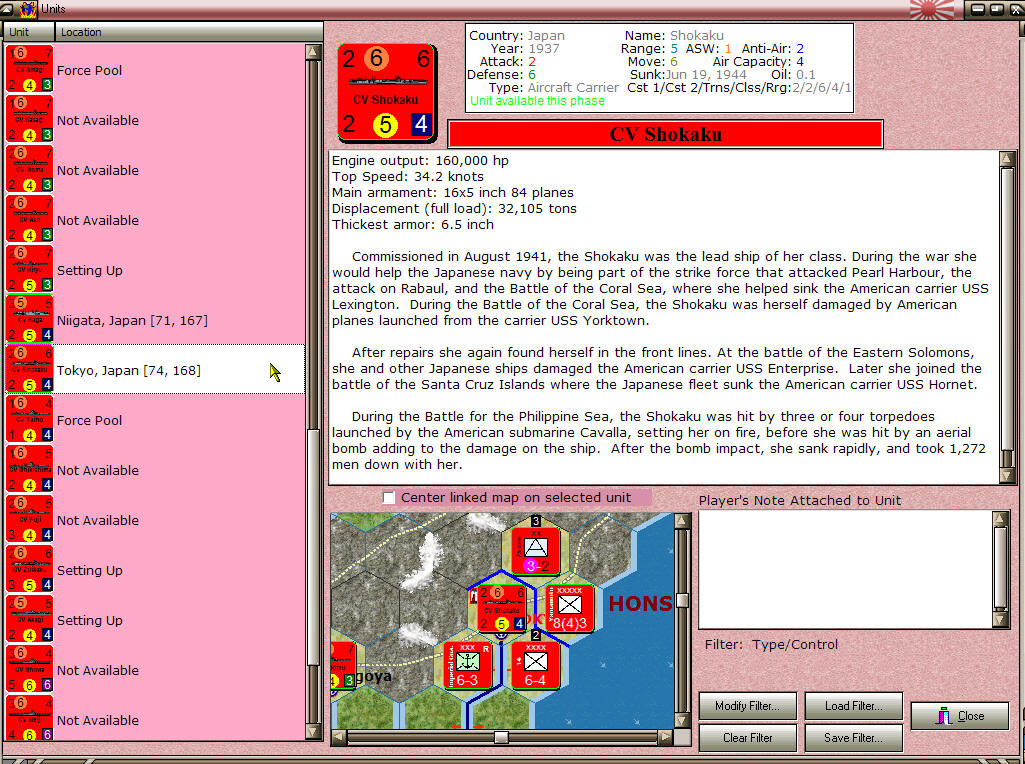Click Setting Up text beside CV Zuikaku
This screenshot has height=764, width=1025.
click(x=90, y=571)
